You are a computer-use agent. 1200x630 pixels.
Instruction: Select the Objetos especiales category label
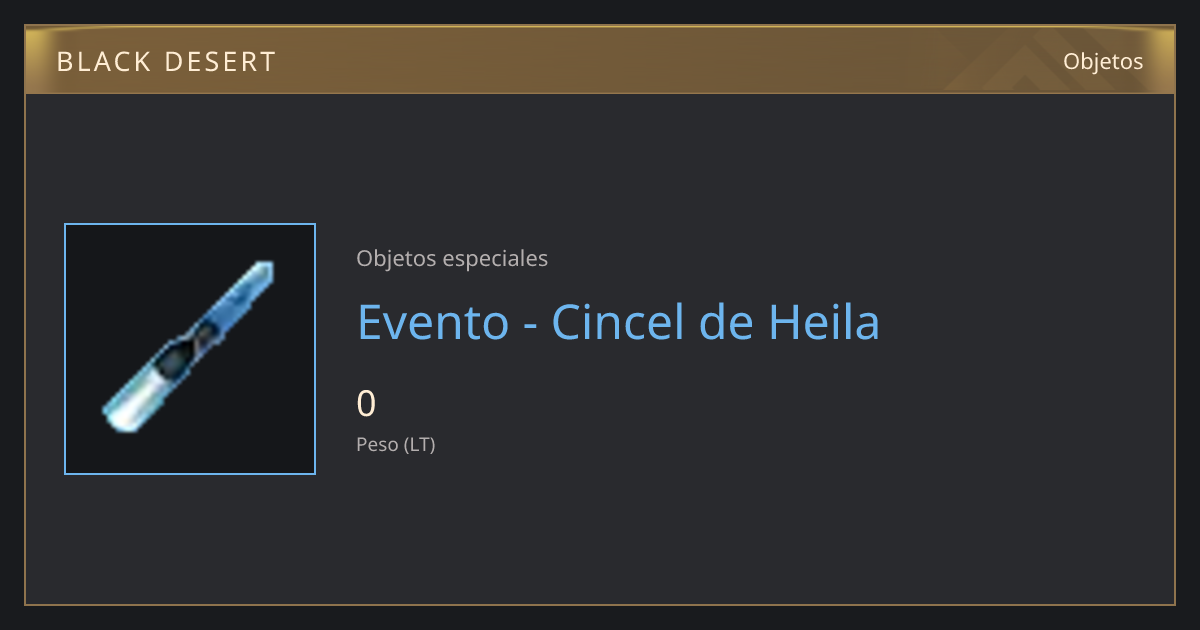(x=452, y=258)
